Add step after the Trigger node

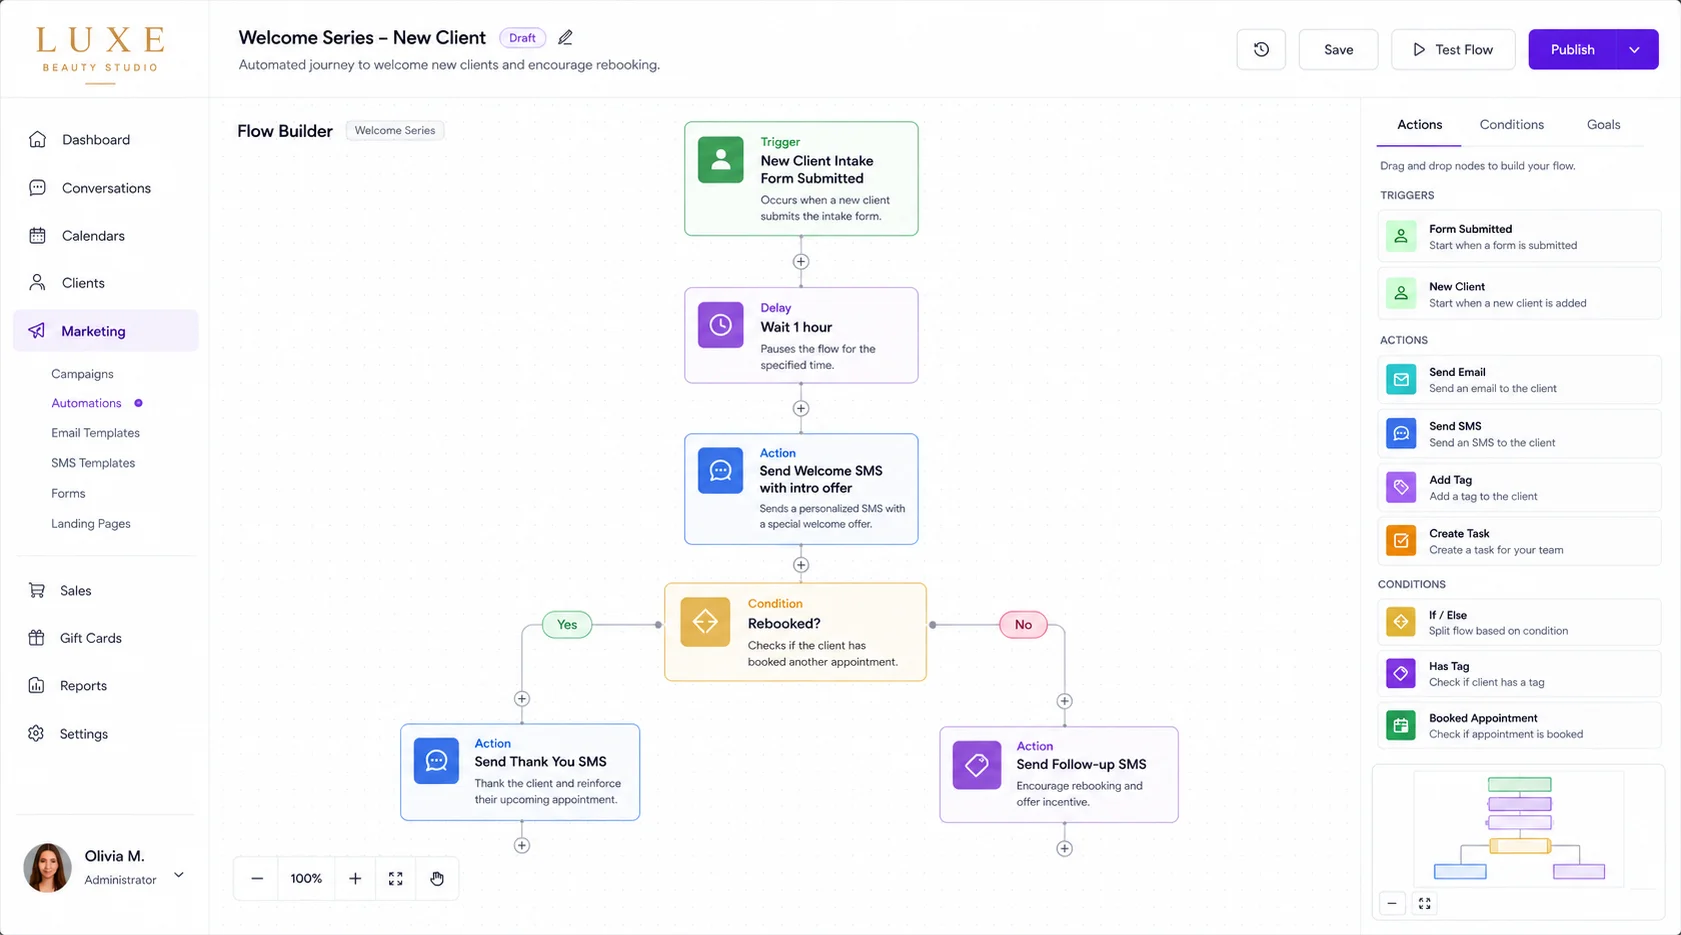[801, 262]
